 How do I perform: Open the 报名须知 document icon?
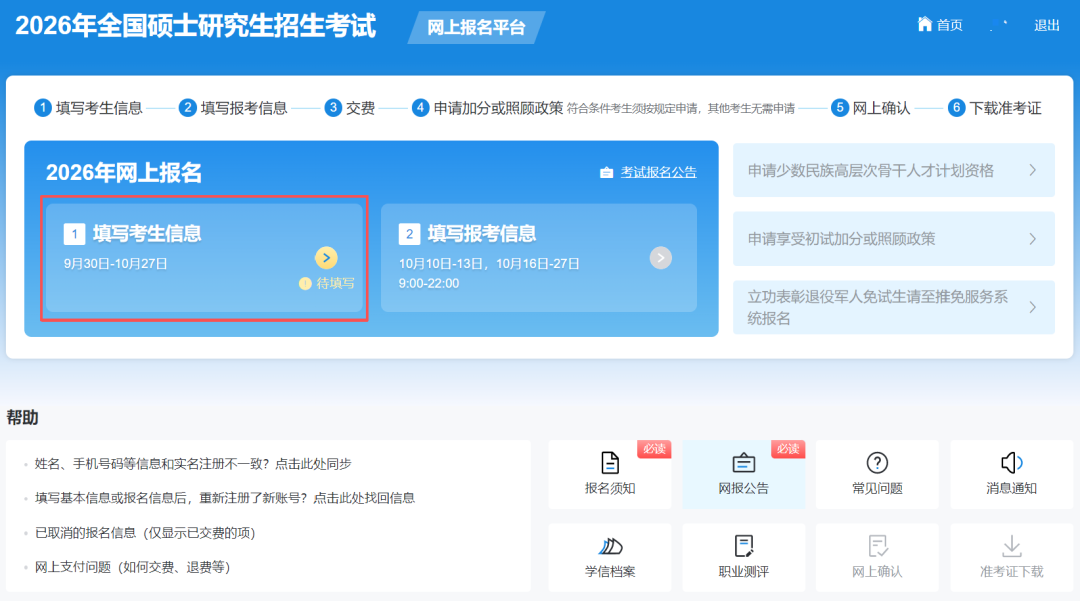click(x=610, y=463)
